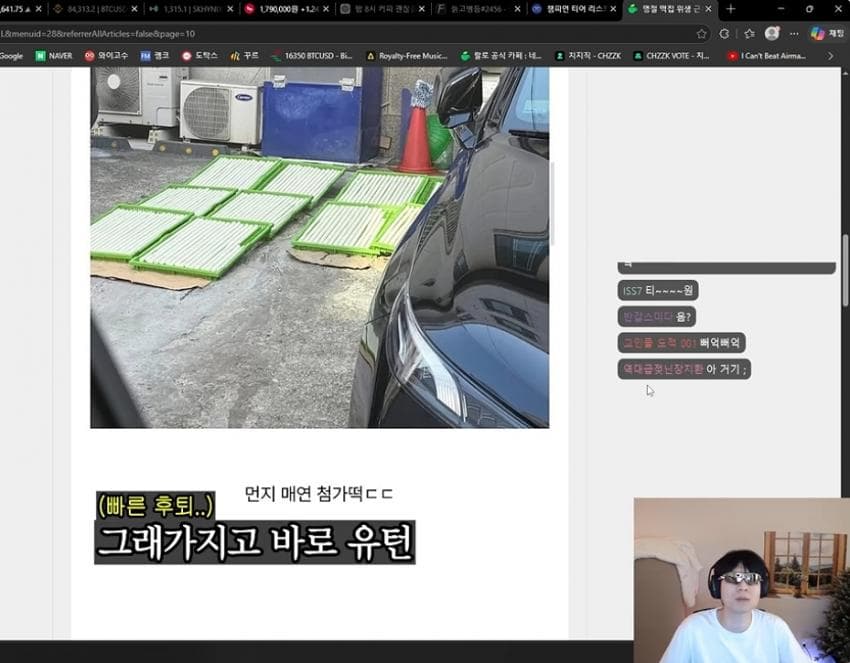Open a new browser tab
The image size is (850, 663).
730,9
